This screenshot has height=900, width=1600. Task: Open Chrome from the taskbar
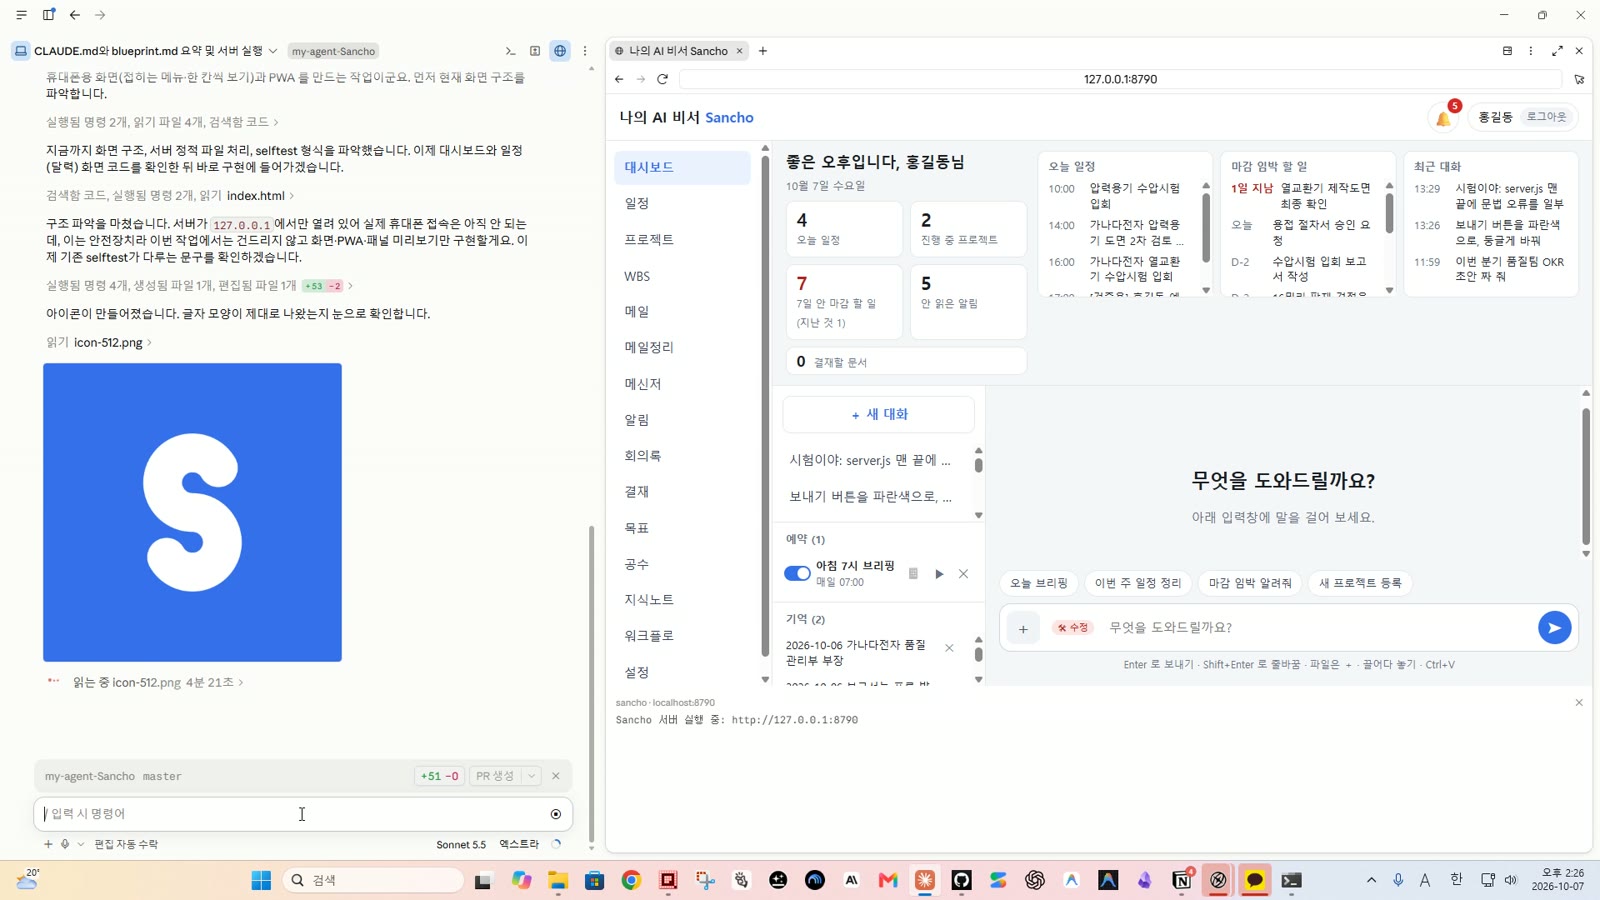pos(631,880)
